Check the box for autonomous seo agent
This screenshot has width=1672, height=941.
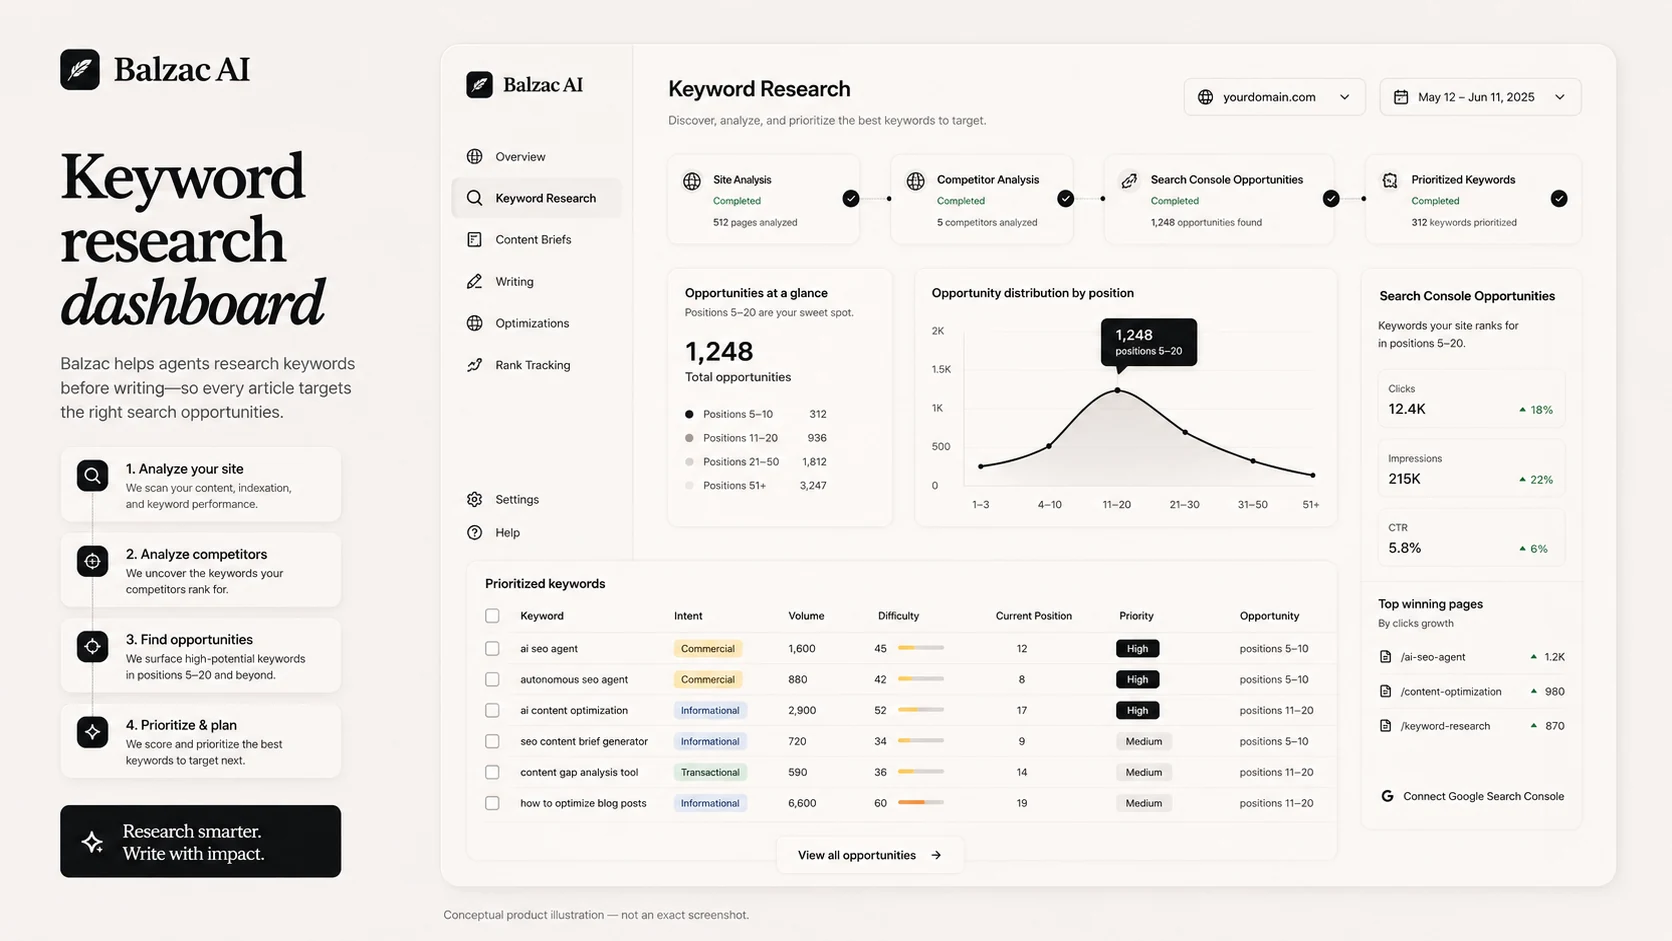tap(492, 680)
